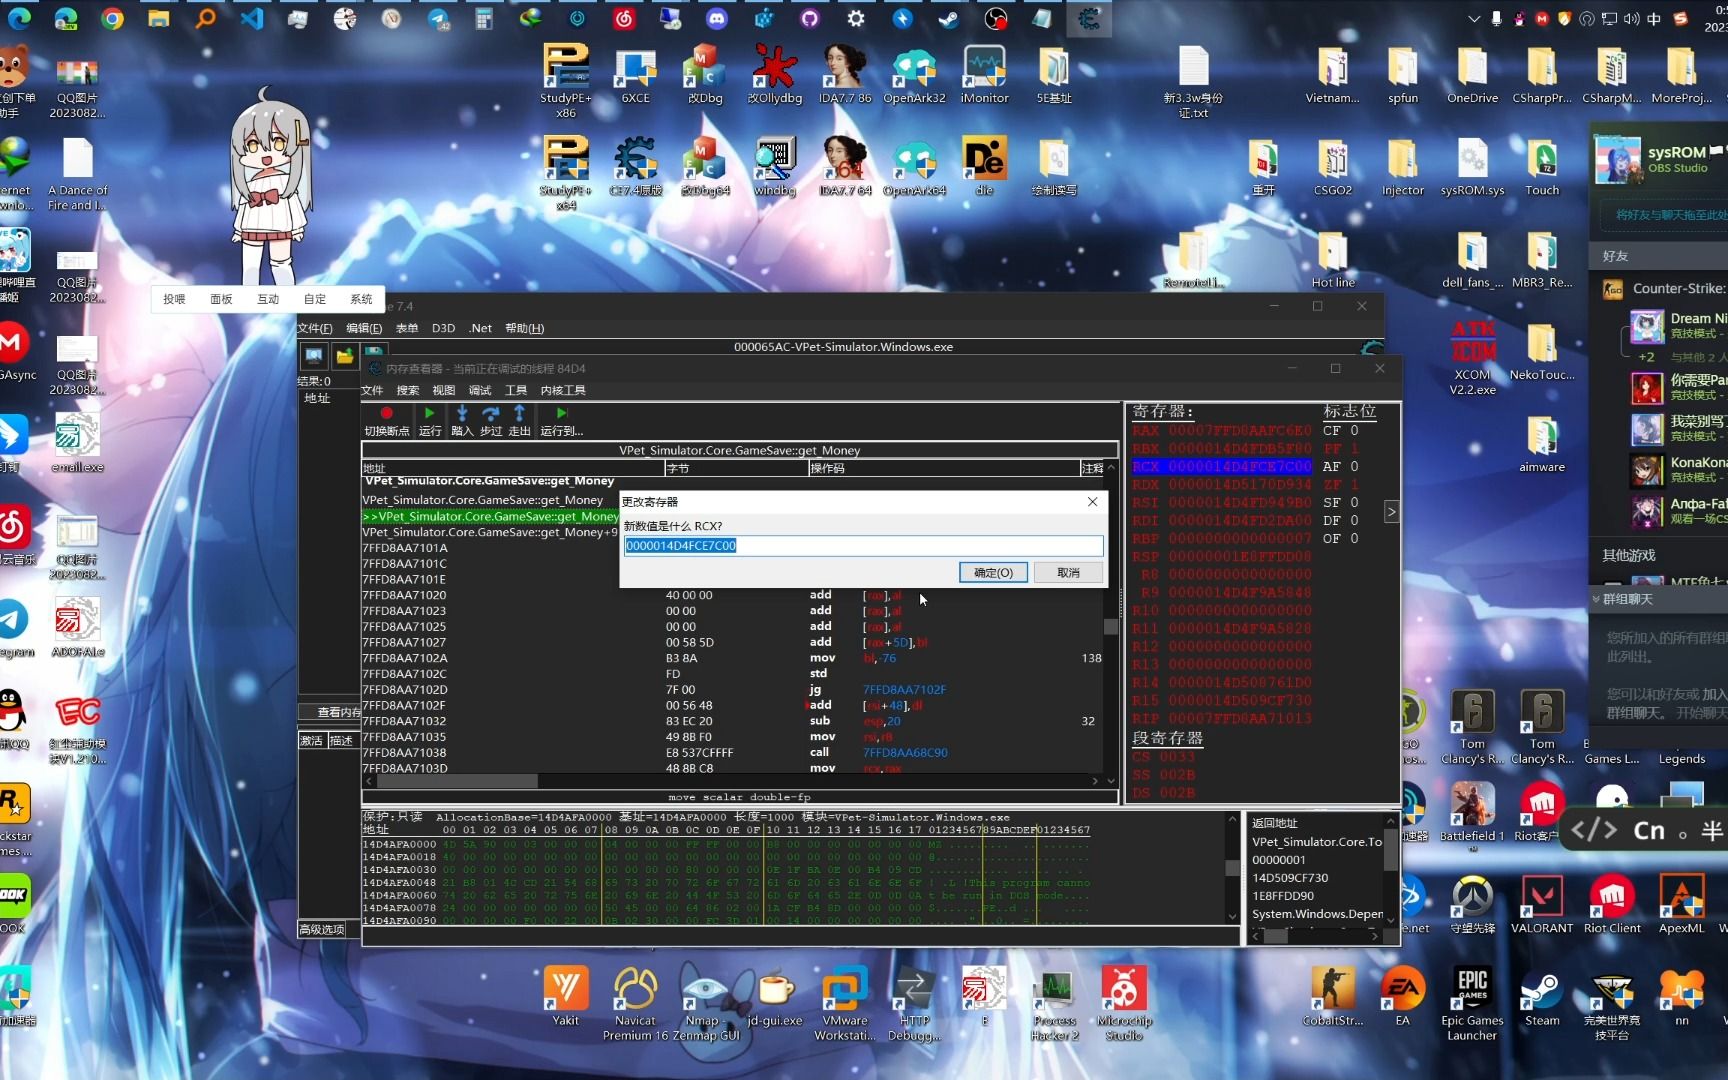
Task: Open the VALORANT desktop shortcut
Action: coord(1541,905)
